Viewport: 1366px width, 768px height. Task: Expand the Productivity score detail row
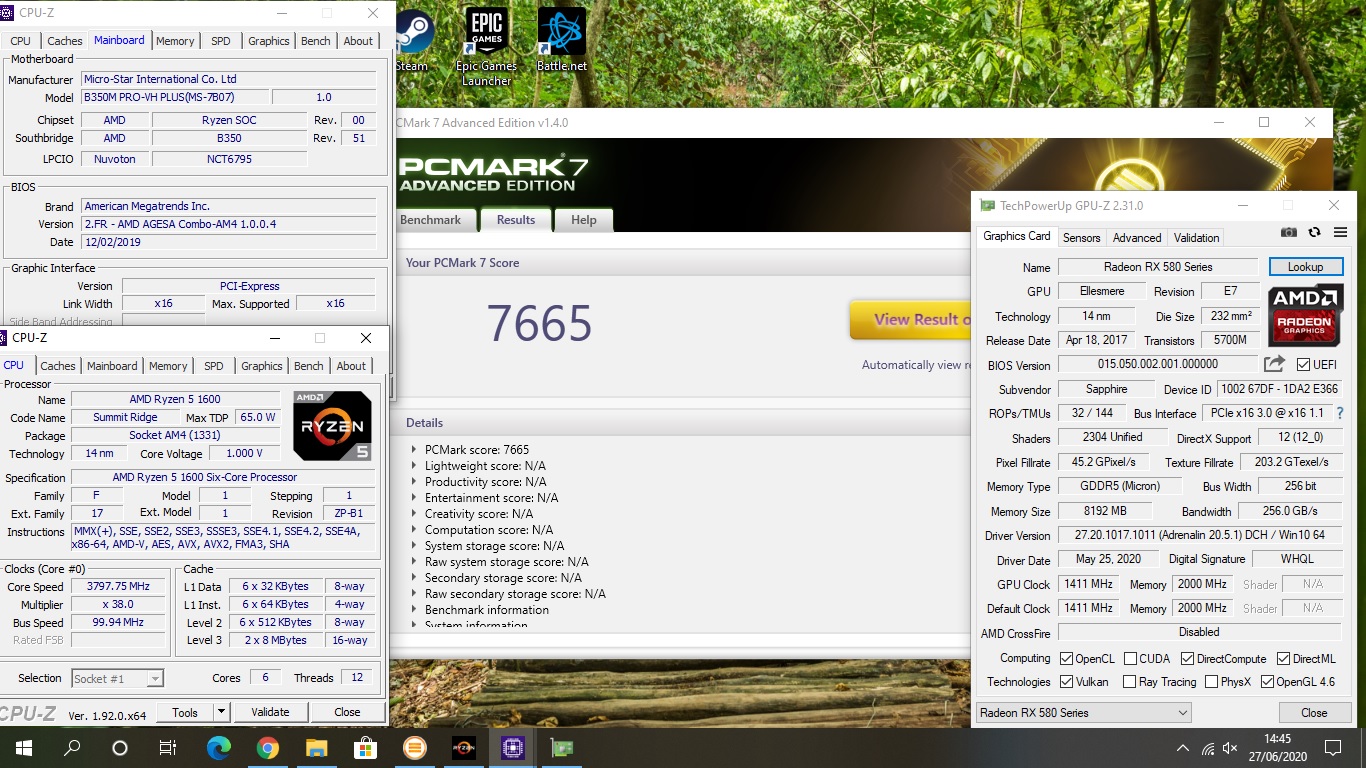click(x=415, y=482)
